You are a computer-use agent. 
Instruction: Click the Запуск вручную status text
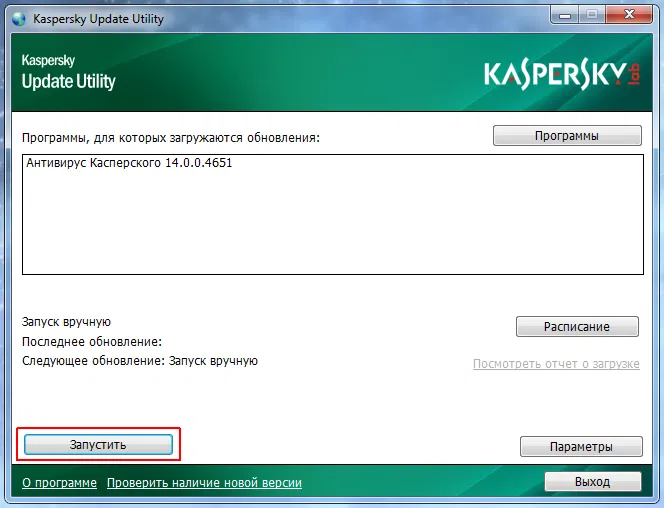pos(66,322)
